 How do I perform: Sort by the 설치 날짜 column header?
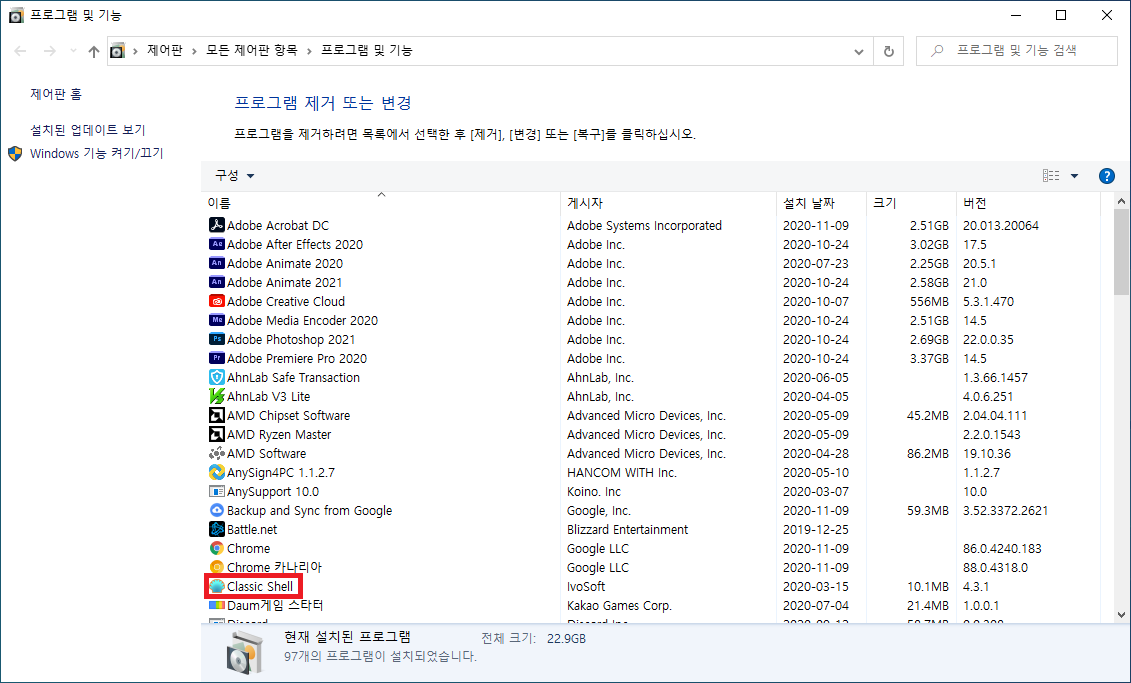[821, 203]
